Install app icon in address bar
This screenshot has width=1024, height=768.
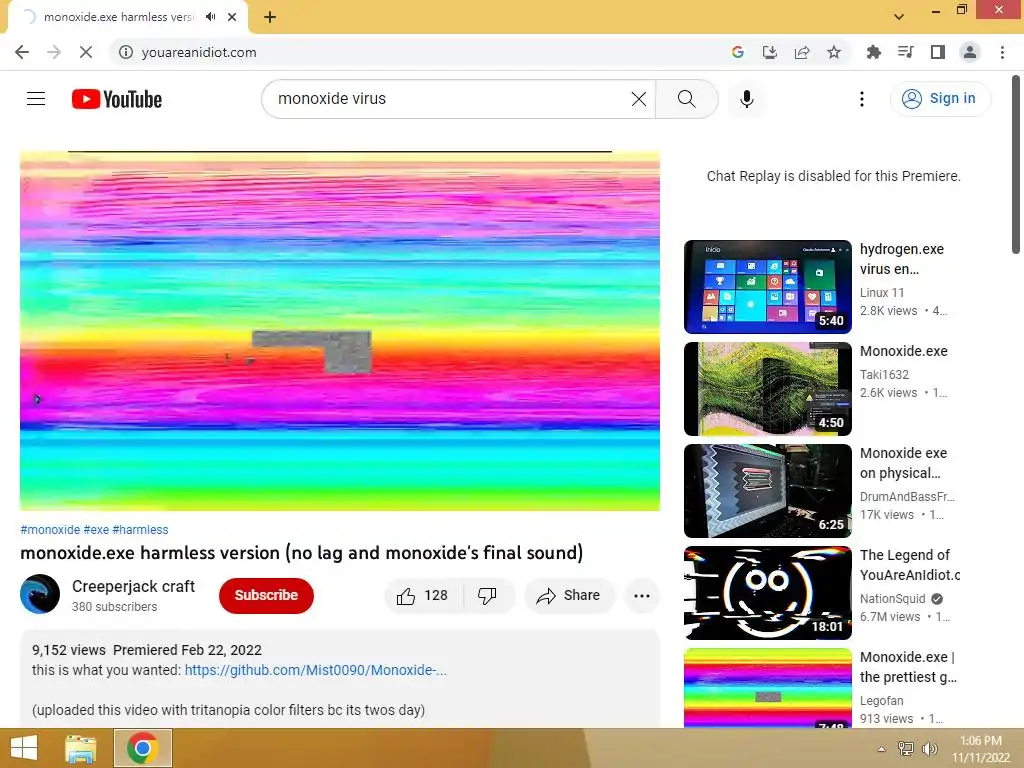point(770,52)
